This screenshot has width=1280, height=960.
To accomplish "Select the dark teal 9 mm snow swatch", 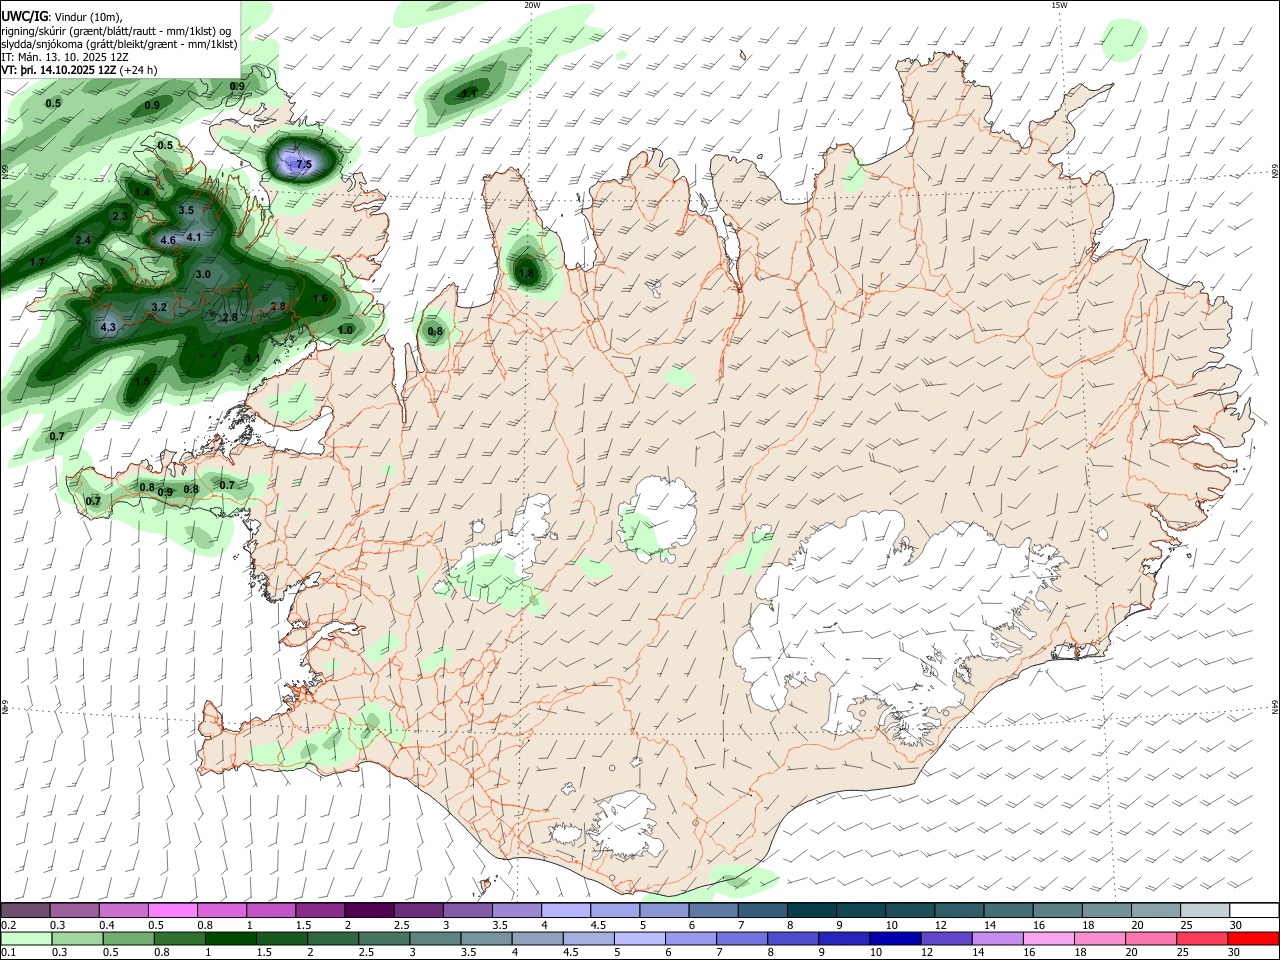I will pos(861,910).
